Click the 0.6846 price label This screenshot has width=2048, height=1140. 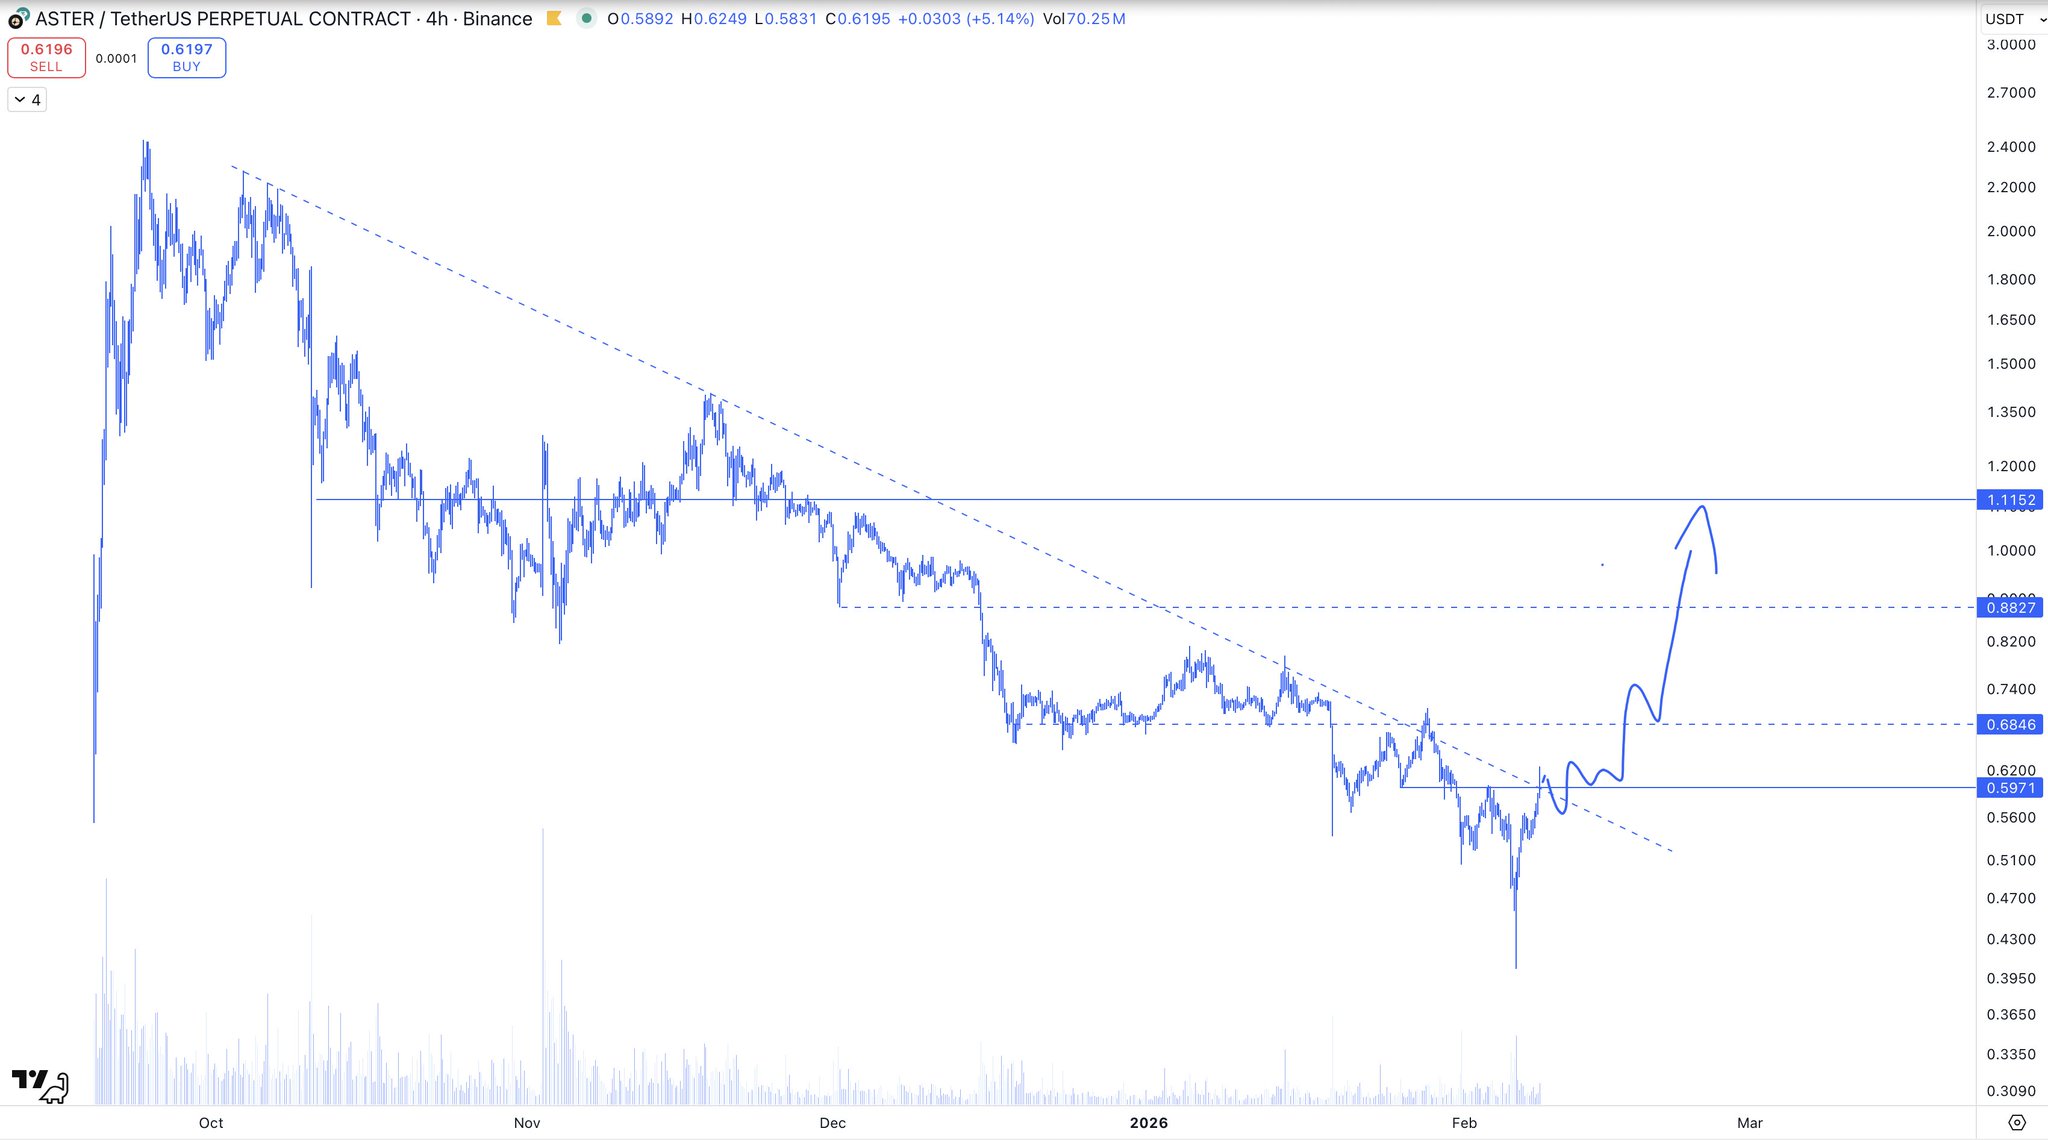[x=2010, y=724]
